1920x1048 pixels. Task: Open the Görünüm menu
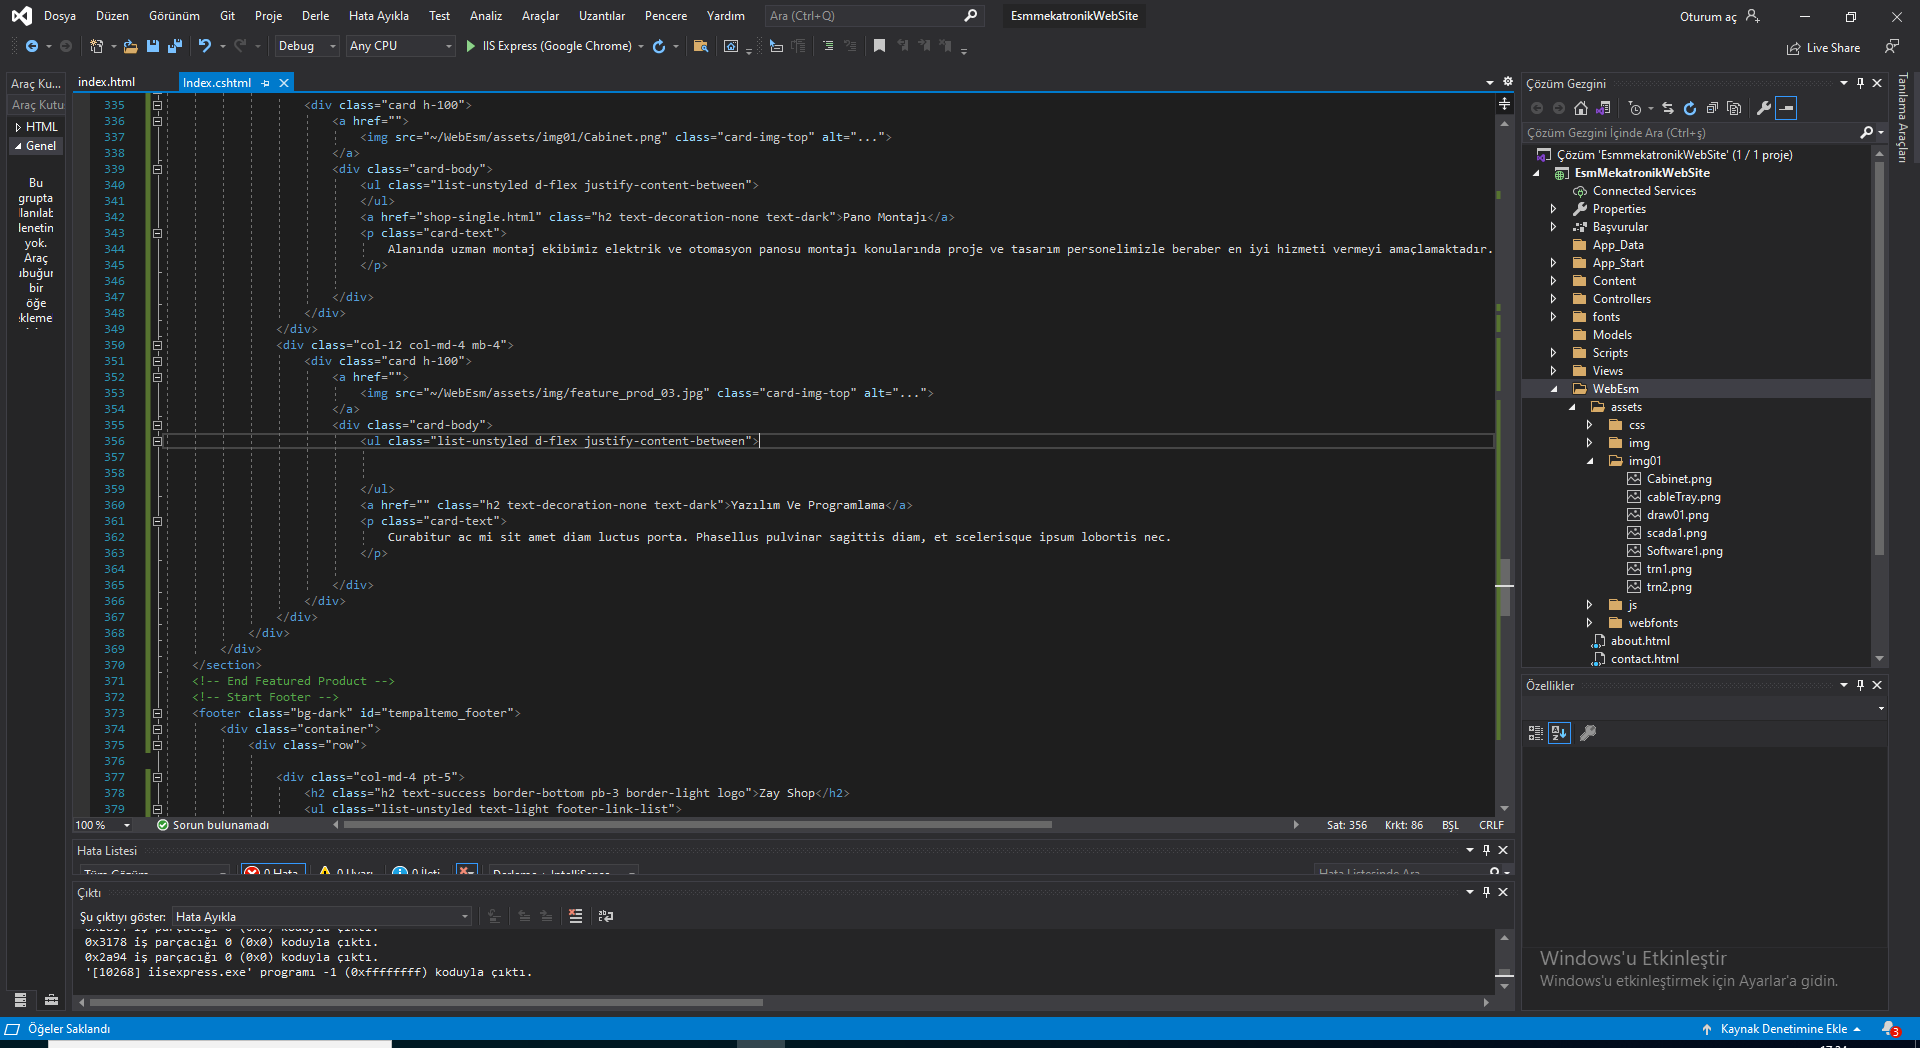174,16
